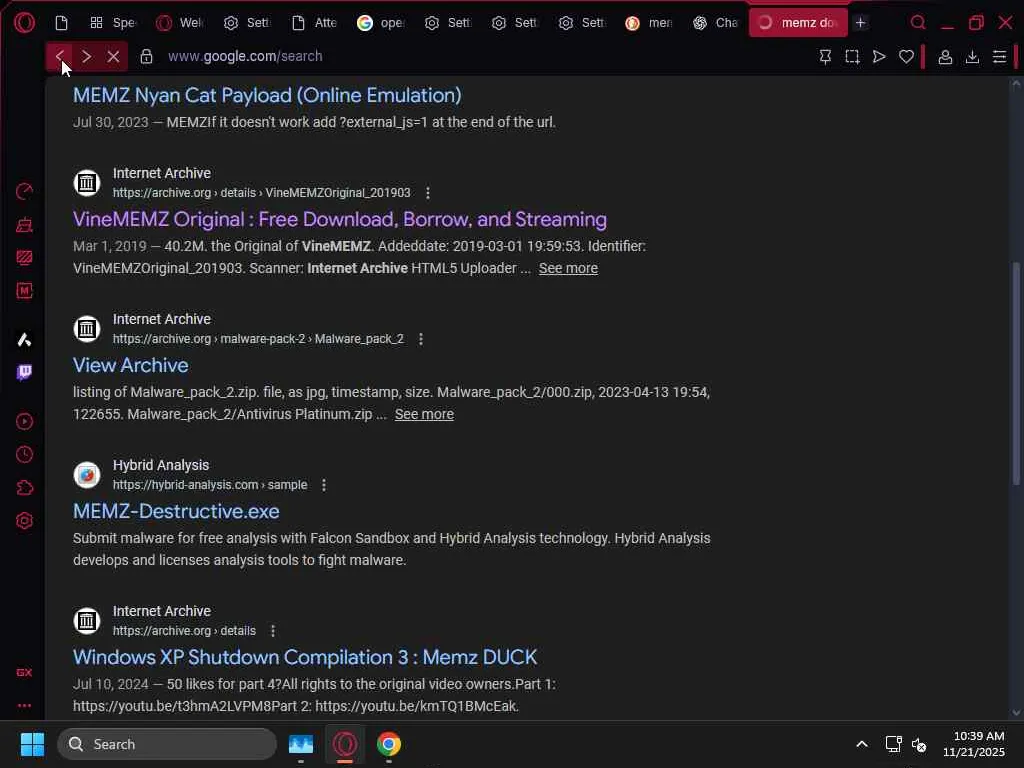
Task: Open Windows XP Shutdown Compilation 3 link
Action: tap(305, 657)
